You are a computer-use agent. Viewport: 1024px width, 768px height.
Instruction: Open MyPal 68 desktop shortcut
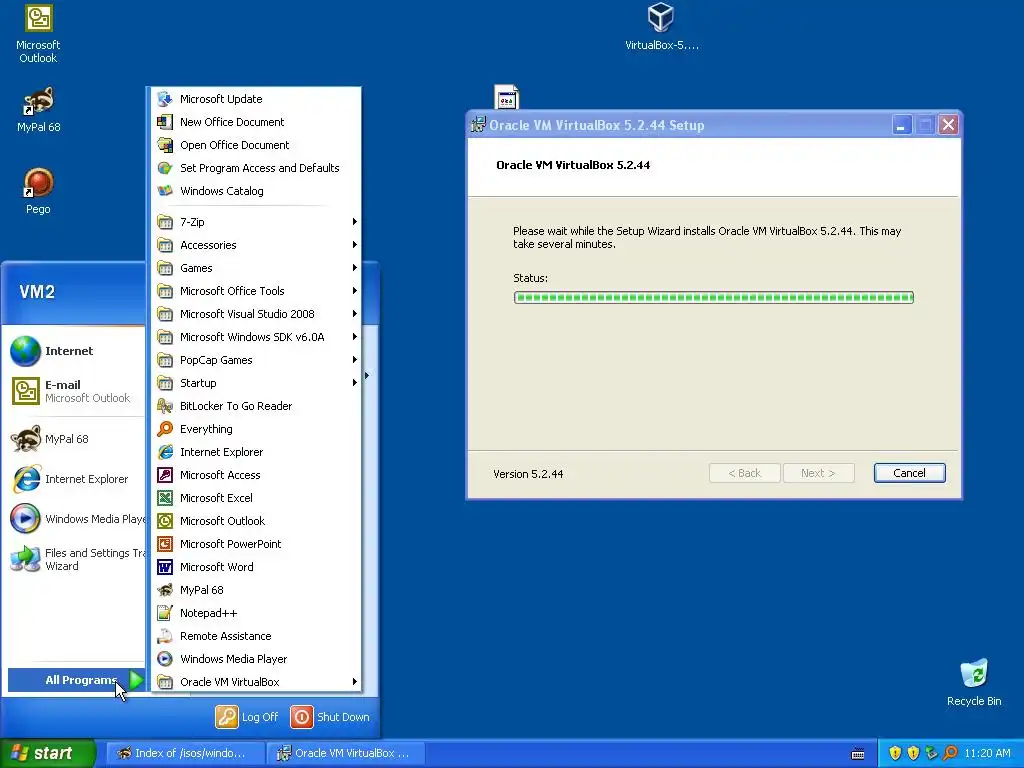38,110
